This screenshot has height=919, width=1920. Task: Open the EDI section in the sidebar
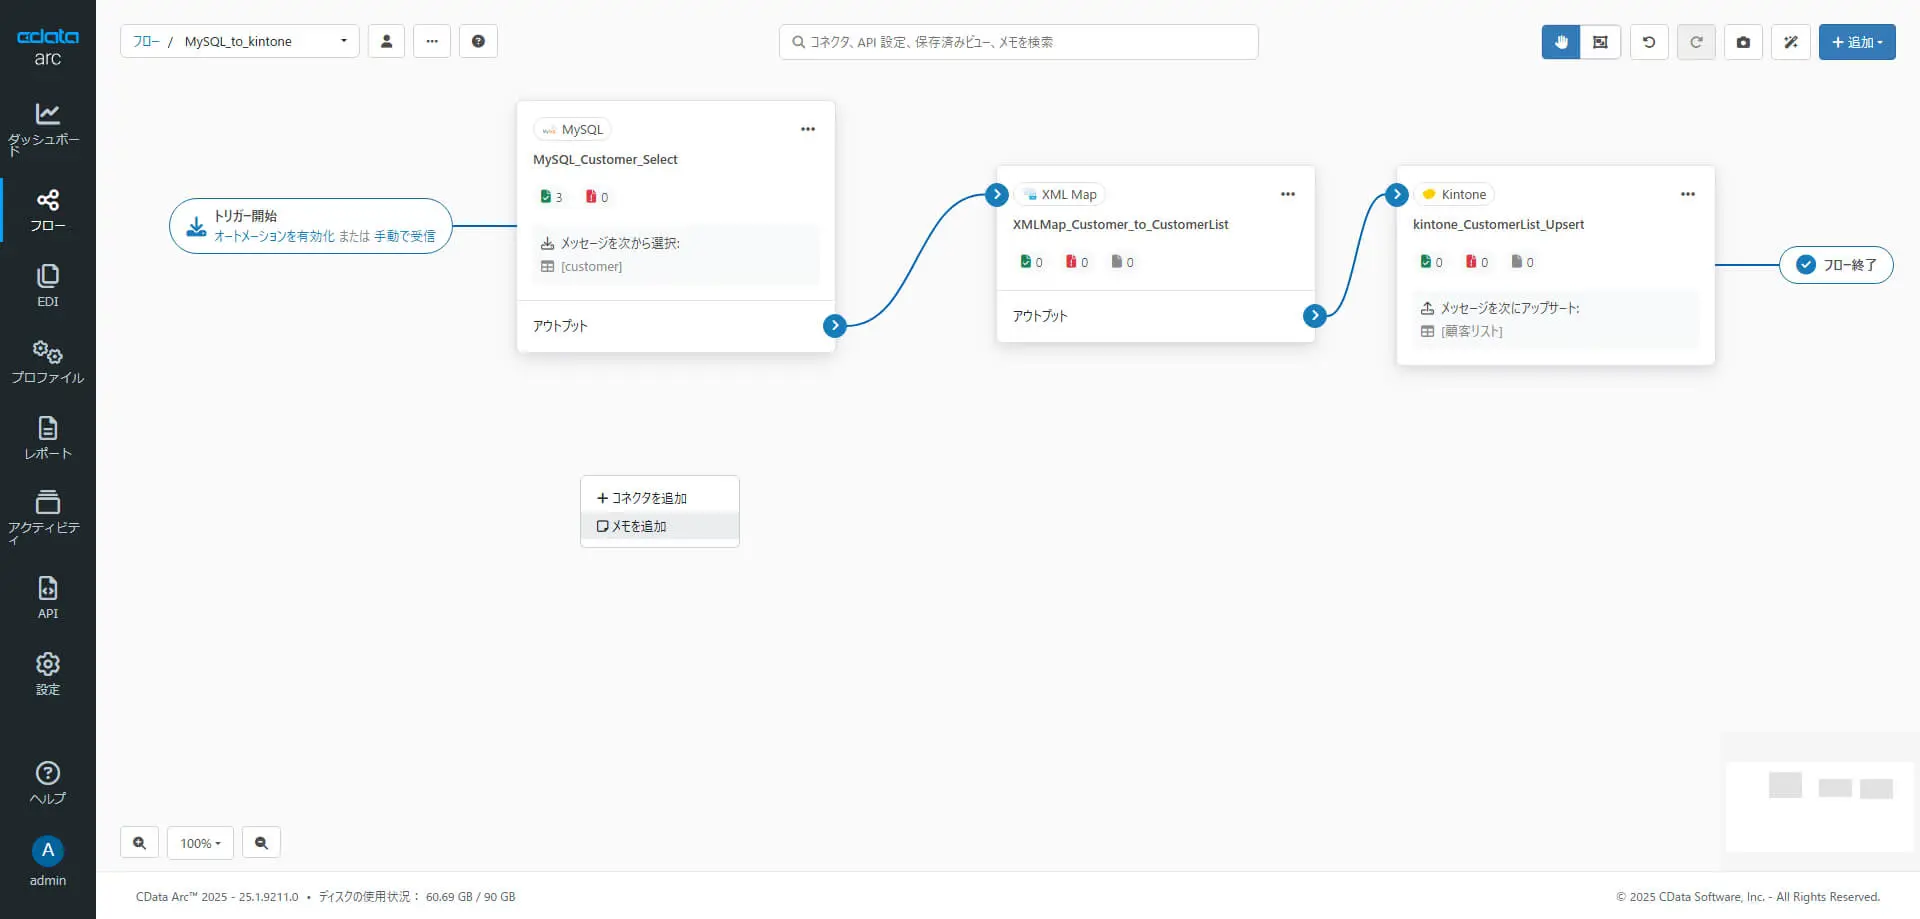[x=47, y=286]
